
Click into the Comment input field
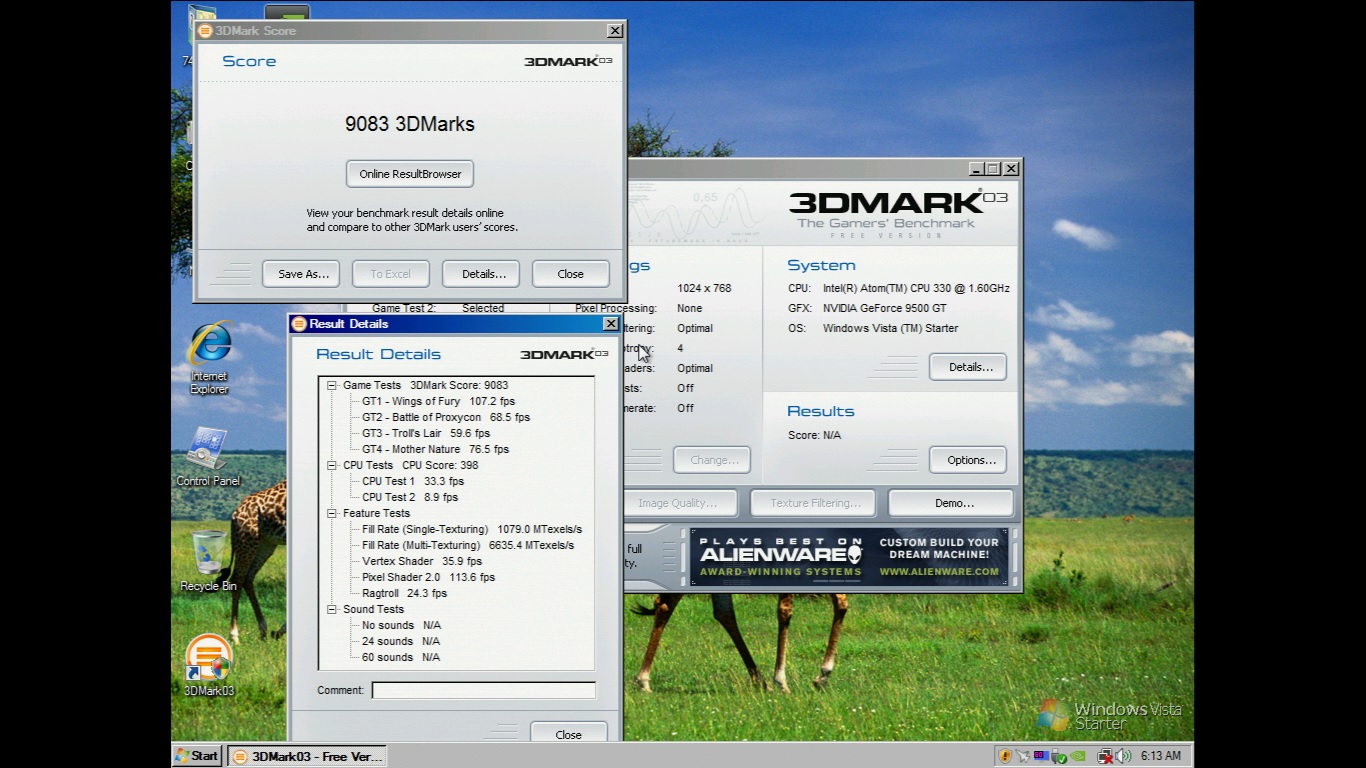(484, 690)
